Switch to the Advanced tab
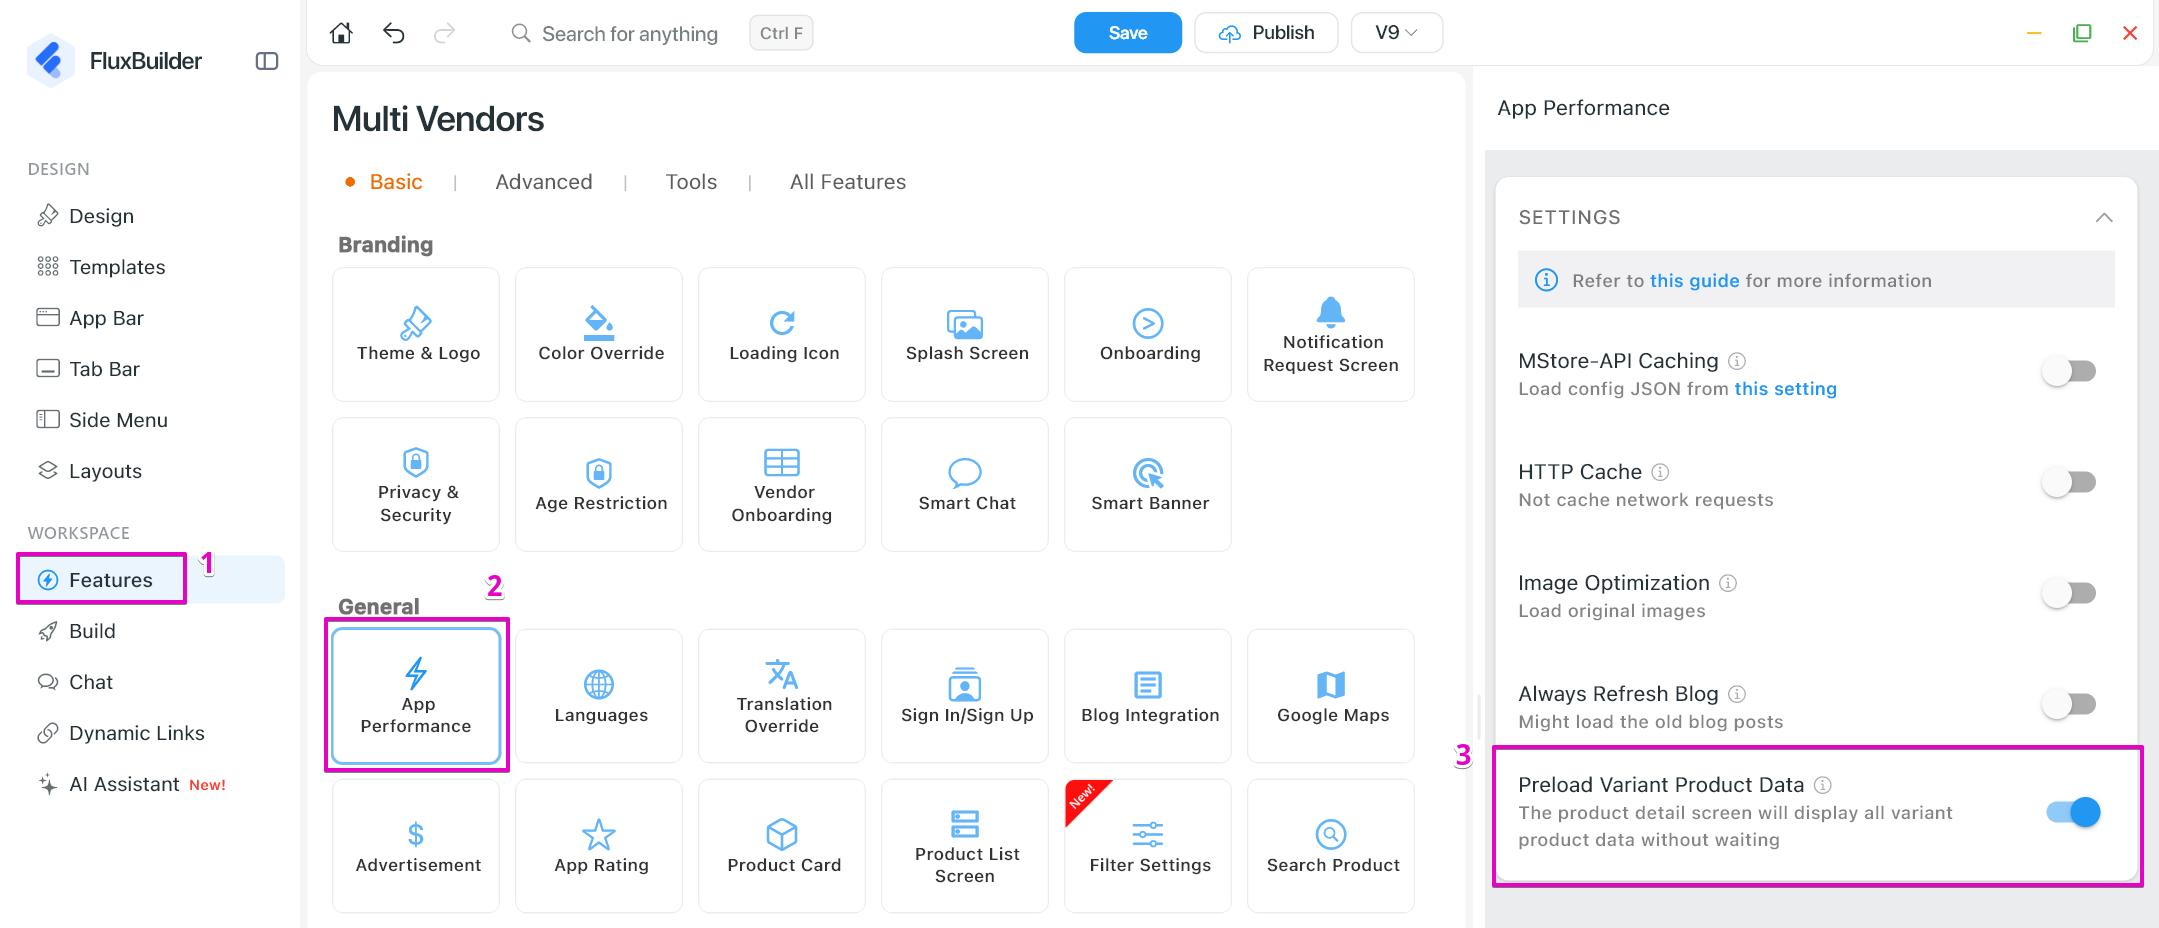This screenshot has height=928, width=2159. 544,182
